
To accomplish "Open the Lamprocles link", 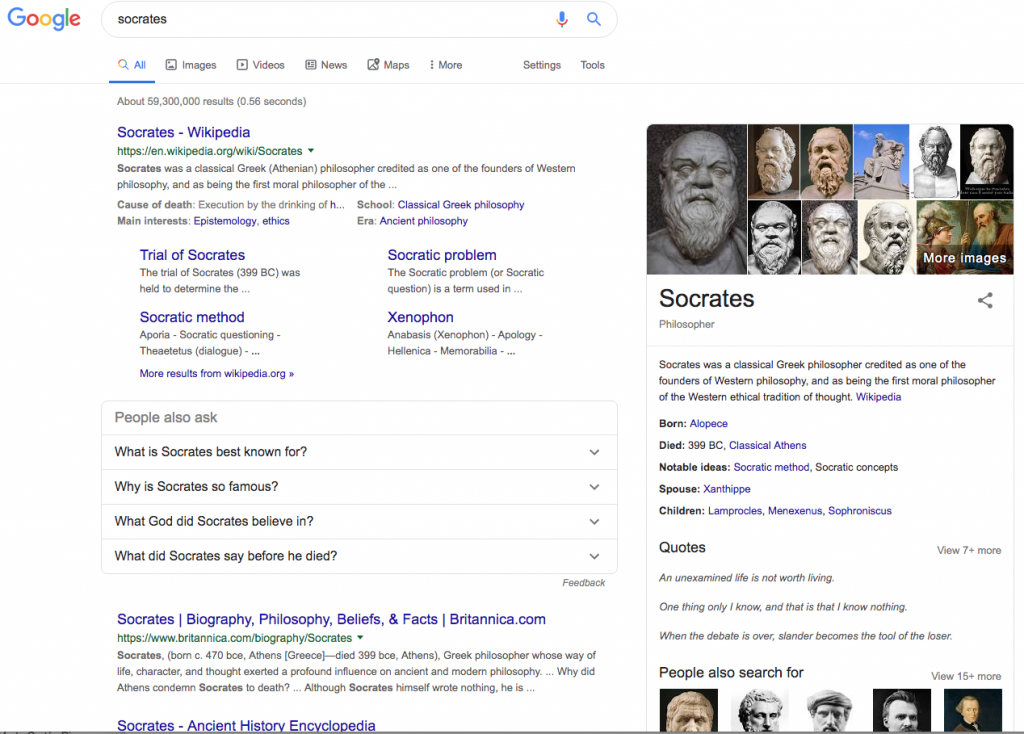I will click(x=735, y=511).
